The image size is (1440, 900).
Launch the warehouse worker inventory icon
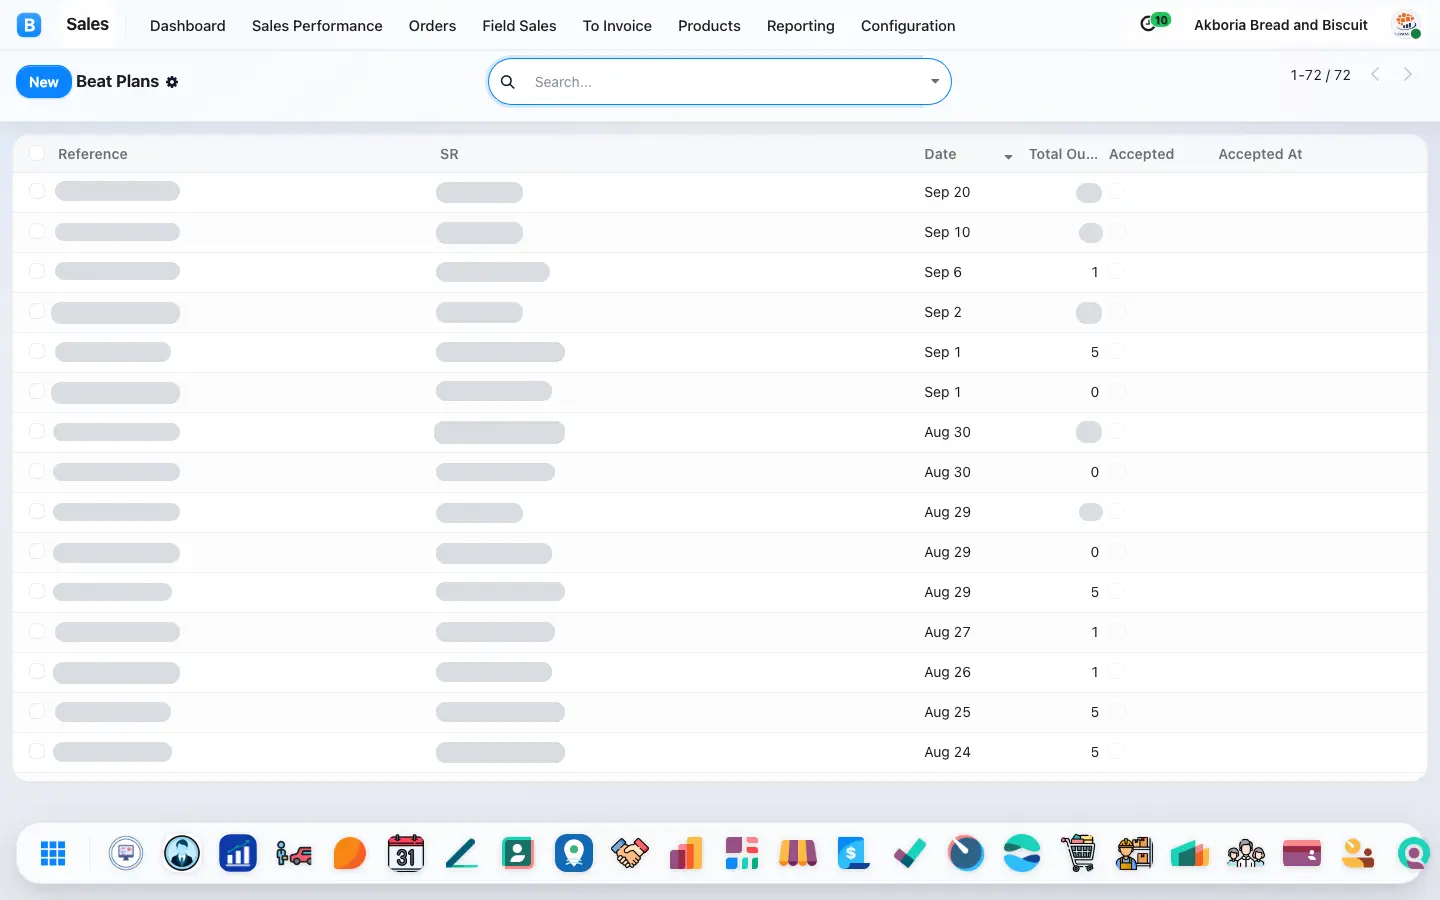tap(1134, 853)
